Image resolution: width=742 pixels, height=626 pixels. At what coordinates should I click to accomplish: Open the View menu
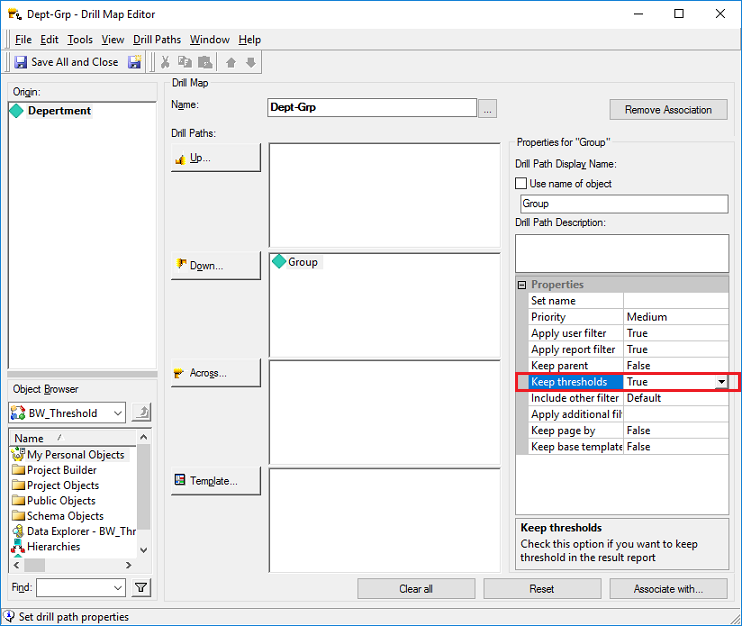click(x=113, y=40)
